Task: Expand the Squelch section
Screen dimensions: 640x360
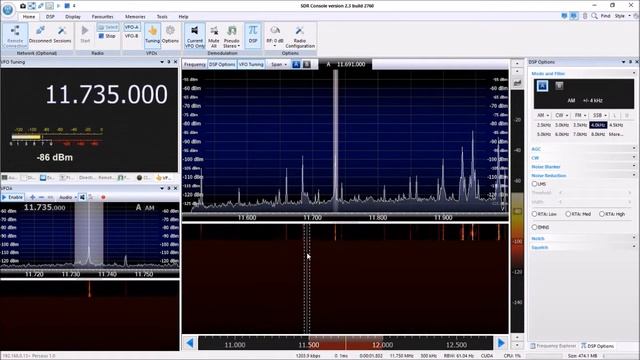Action: point(584,247)
